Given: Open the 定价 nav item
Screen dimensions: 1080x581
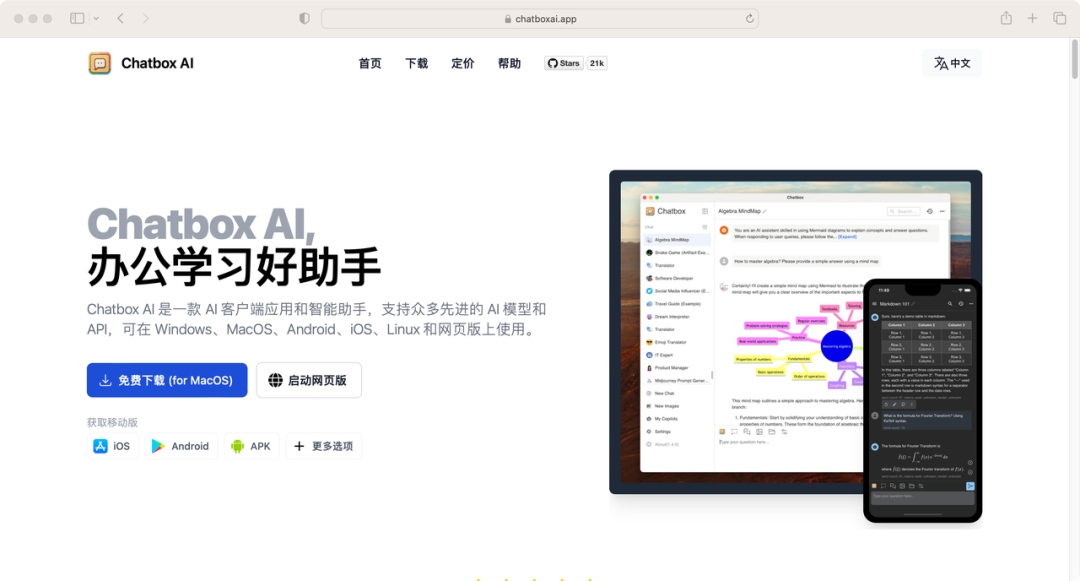Looking at the screenshot, I should tap(463, 63).
